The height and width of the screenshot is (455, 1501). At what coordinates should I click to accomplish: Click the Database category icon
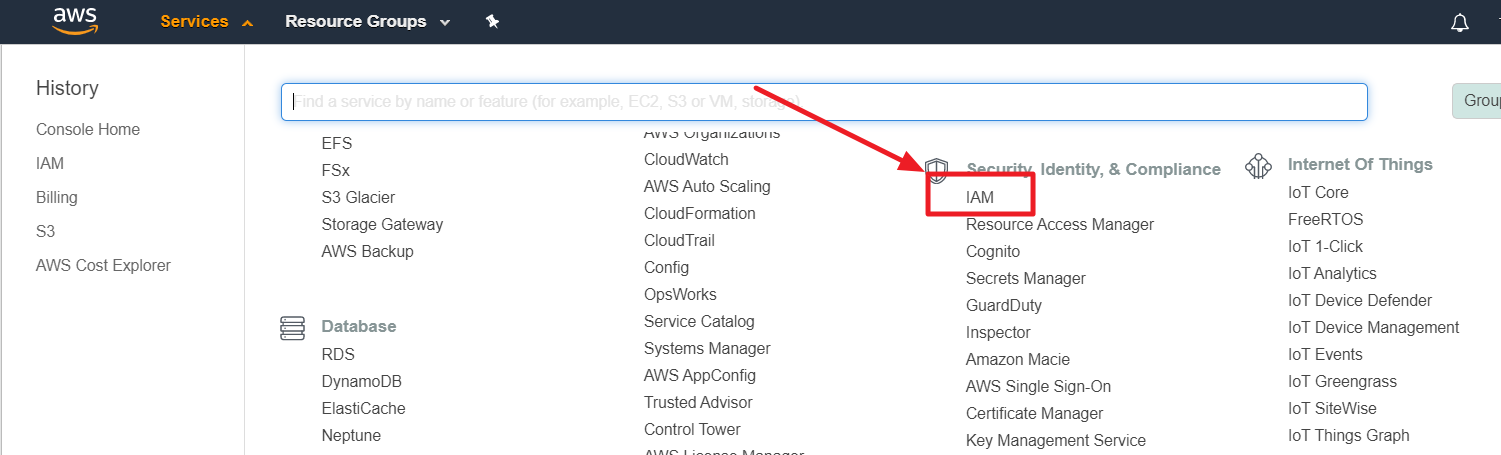click(x=292, y=327)
